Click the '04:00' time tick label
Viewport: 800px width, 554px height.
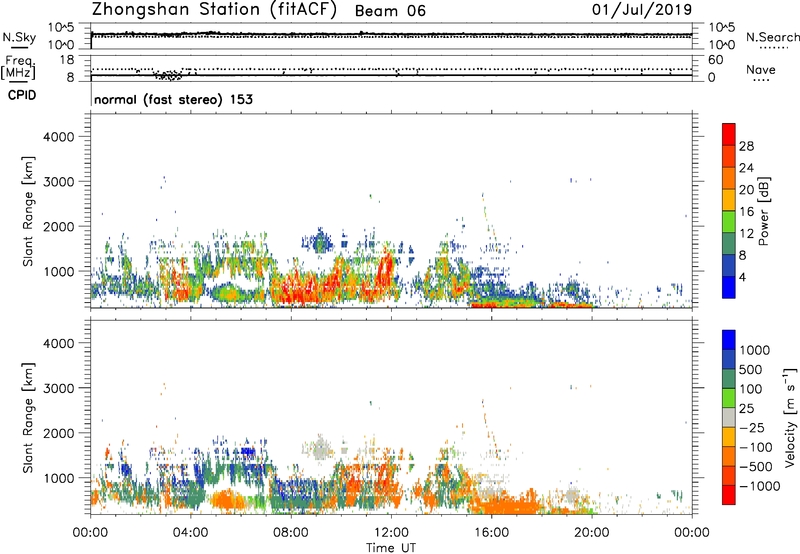tap(191, 533)
